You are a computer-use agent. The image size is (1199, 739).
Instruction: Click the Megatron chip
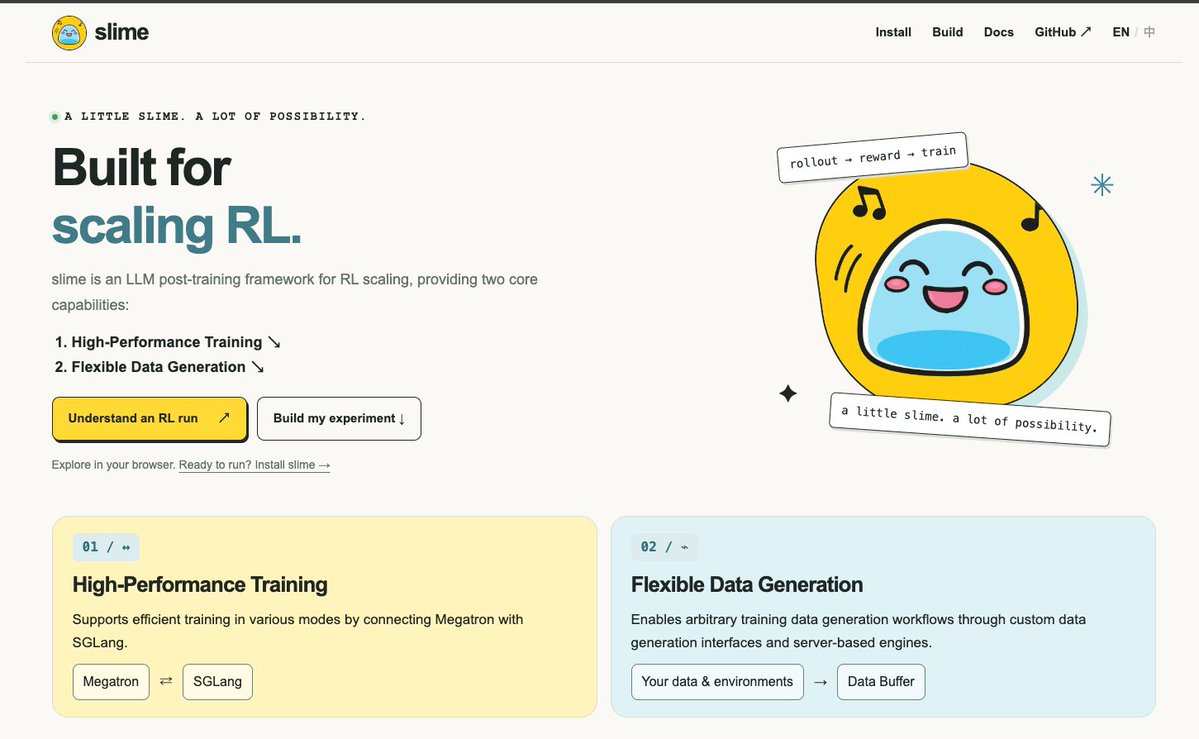[x=111, y=682]
